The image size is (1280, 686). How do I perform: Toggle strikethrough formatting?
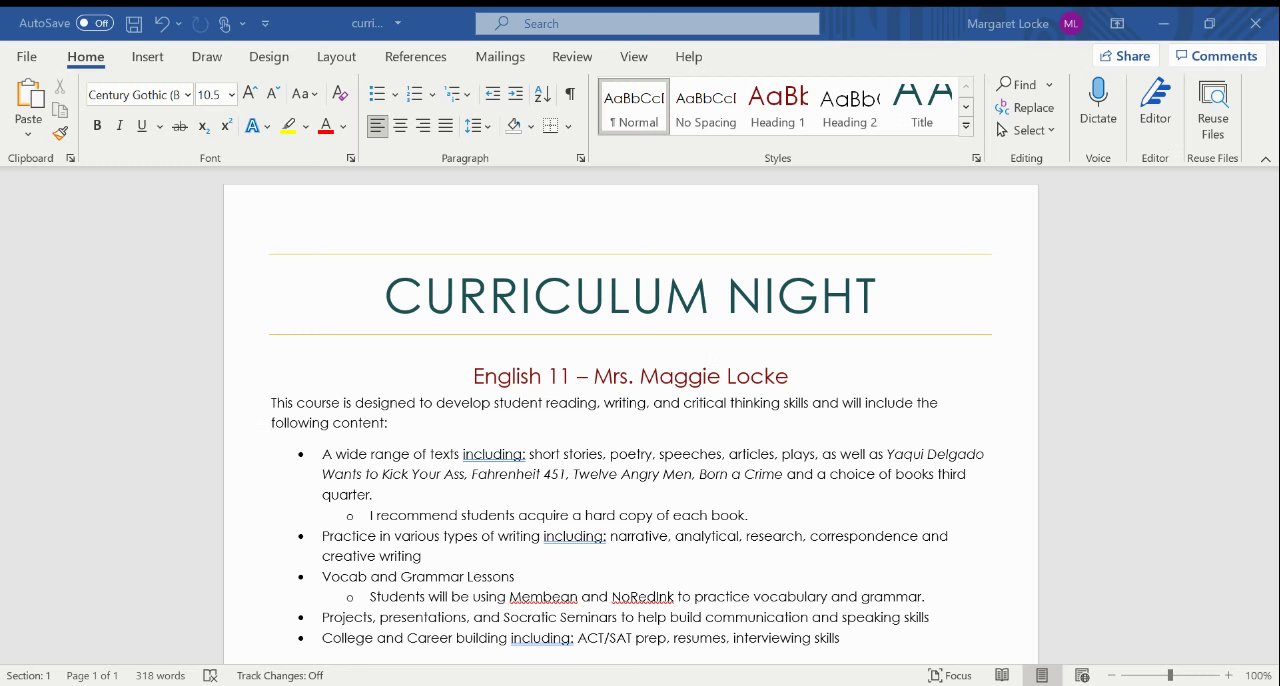[x=180, y=126]
